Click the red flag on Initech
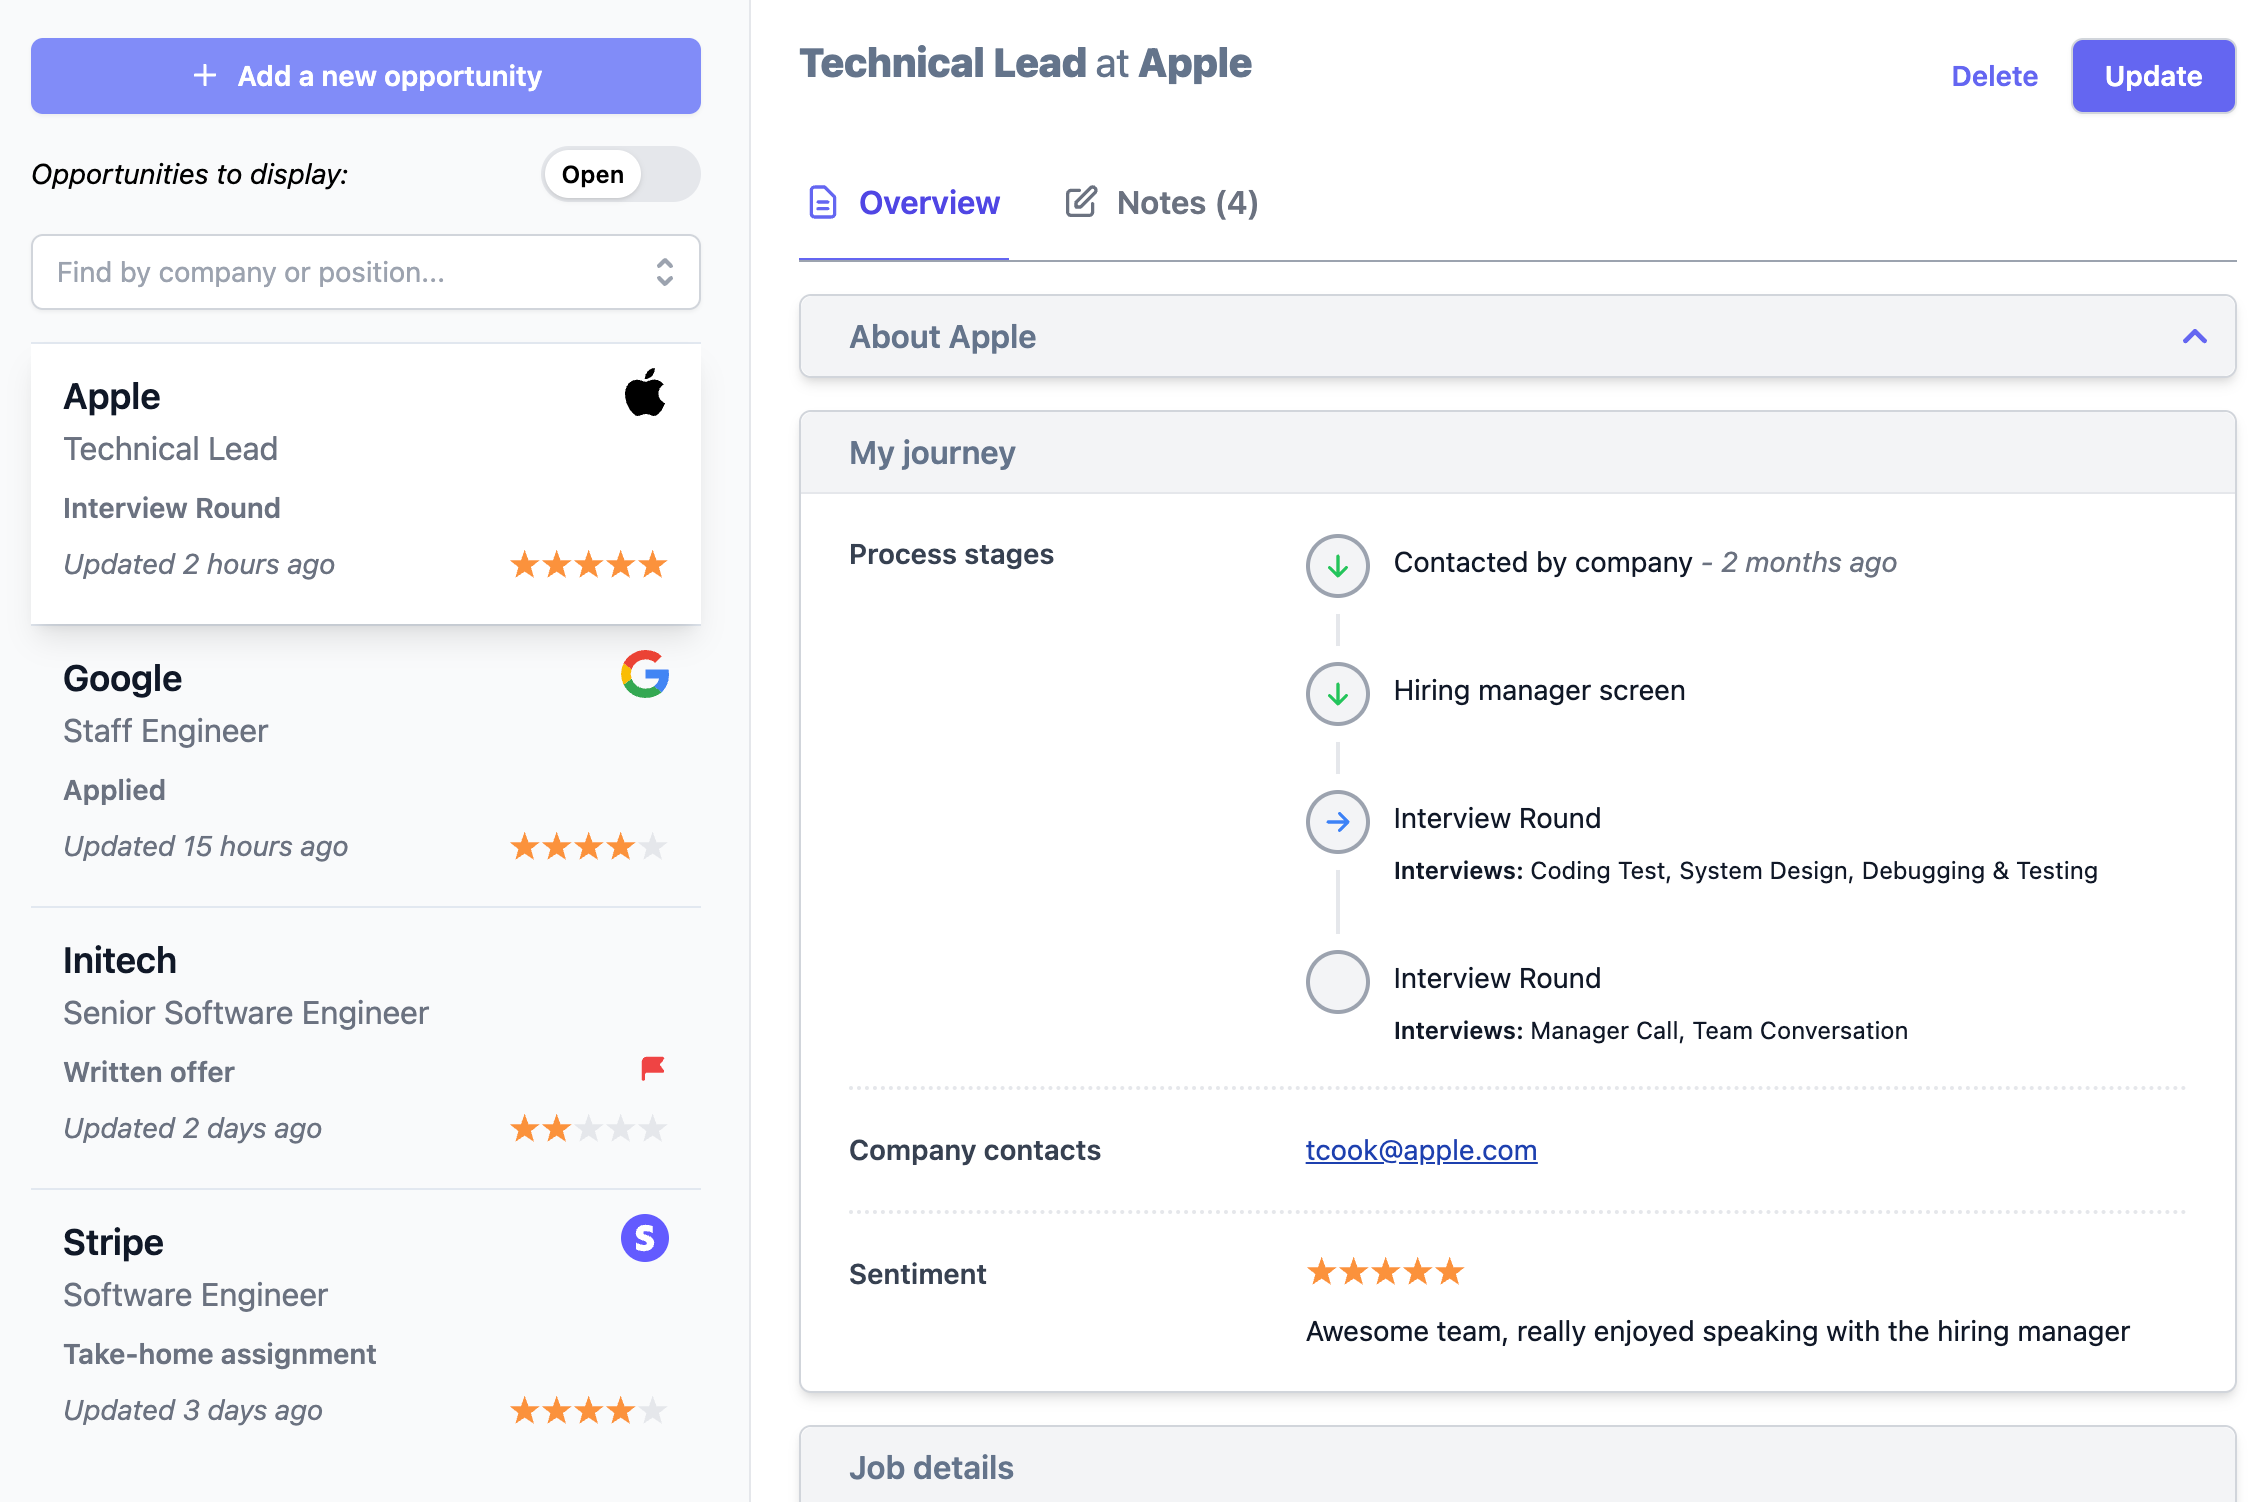The height and width of the screenshot is (1502, 2268). (x=653, y=1068)
